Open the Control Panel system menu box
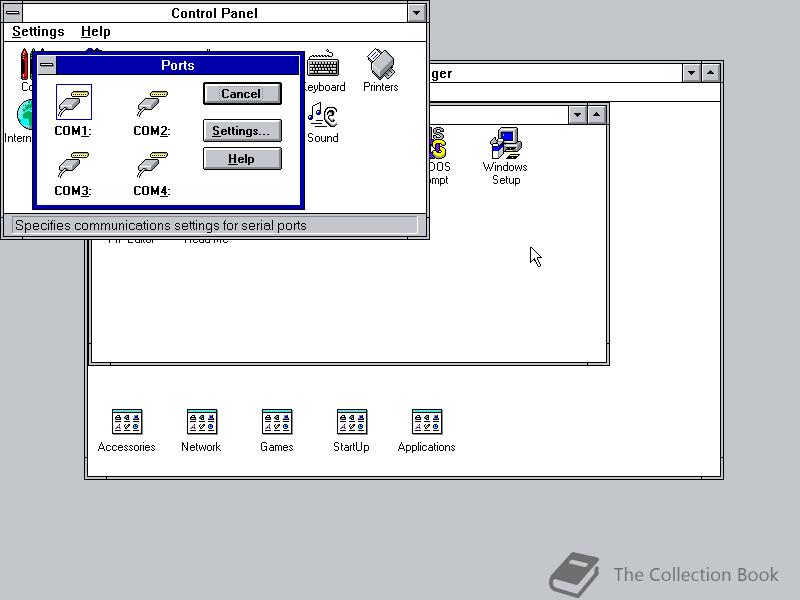Viewport: 800px width, 600px height. (x=13, y=13)
